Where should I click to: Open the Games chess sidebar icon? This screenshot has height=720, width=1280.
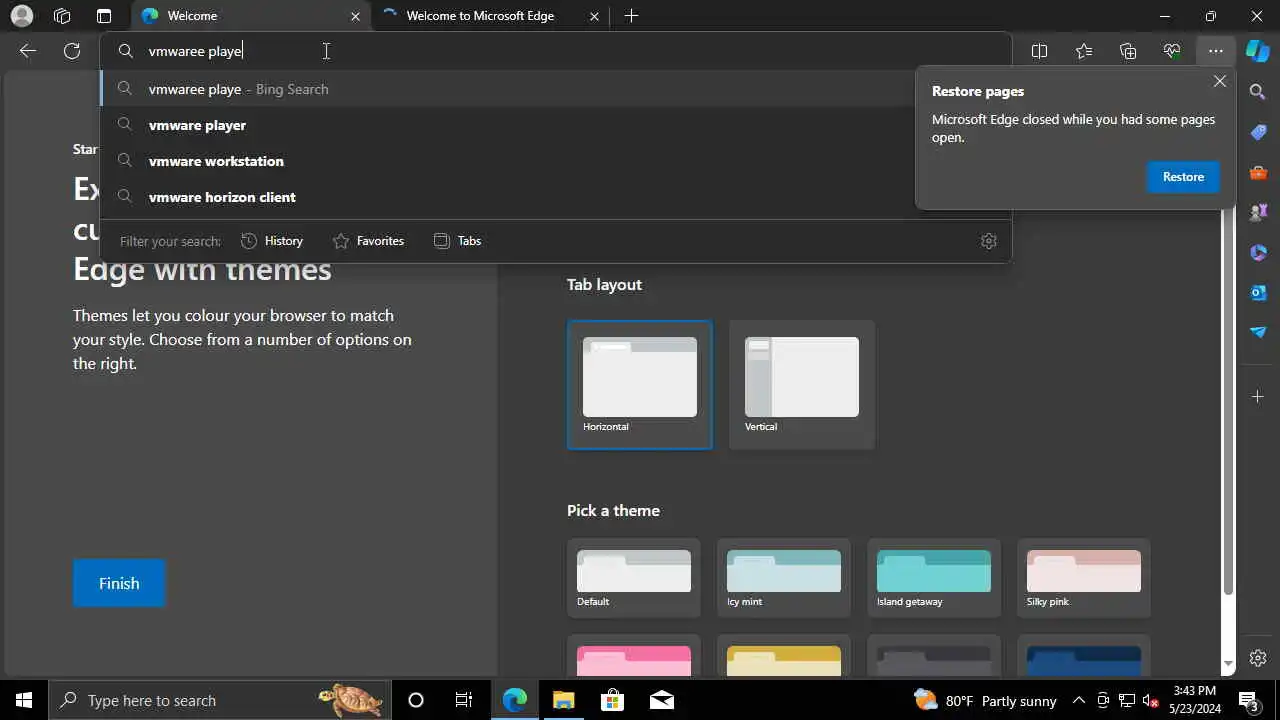point(1258,212)
